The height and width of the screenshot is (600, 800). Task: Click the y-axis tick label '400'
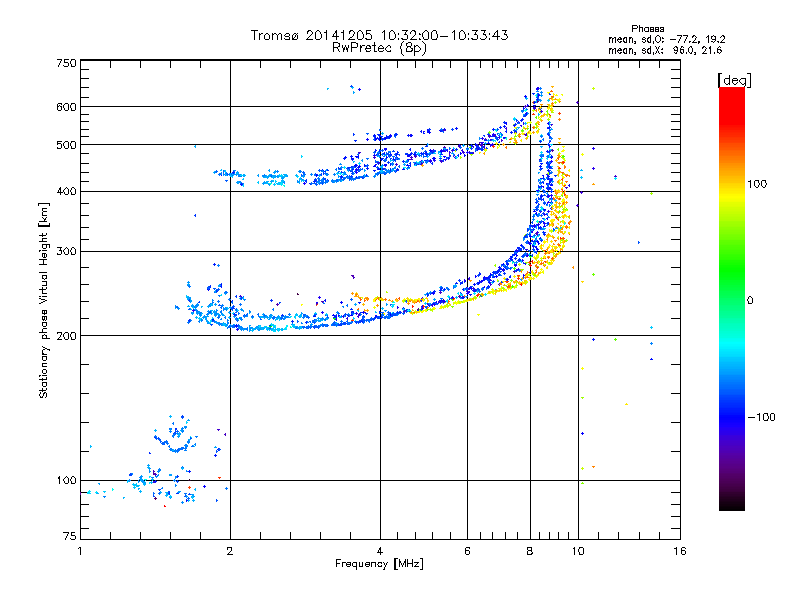point(66,192)
